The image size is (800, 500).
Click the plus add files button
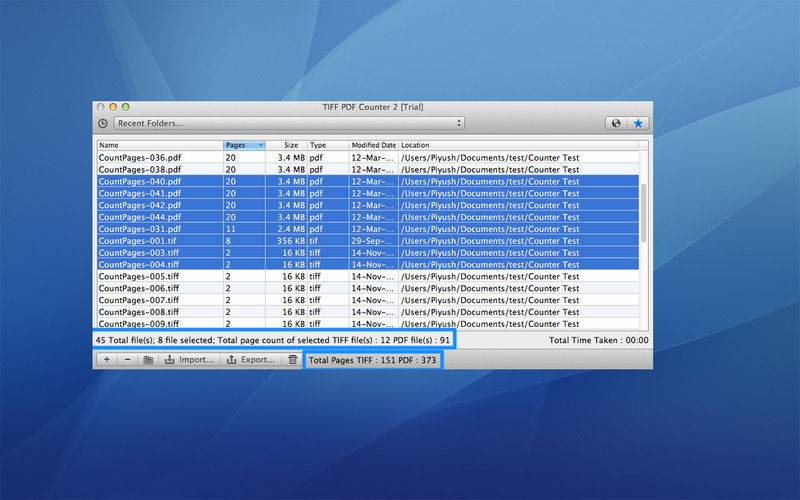[107, 360]
